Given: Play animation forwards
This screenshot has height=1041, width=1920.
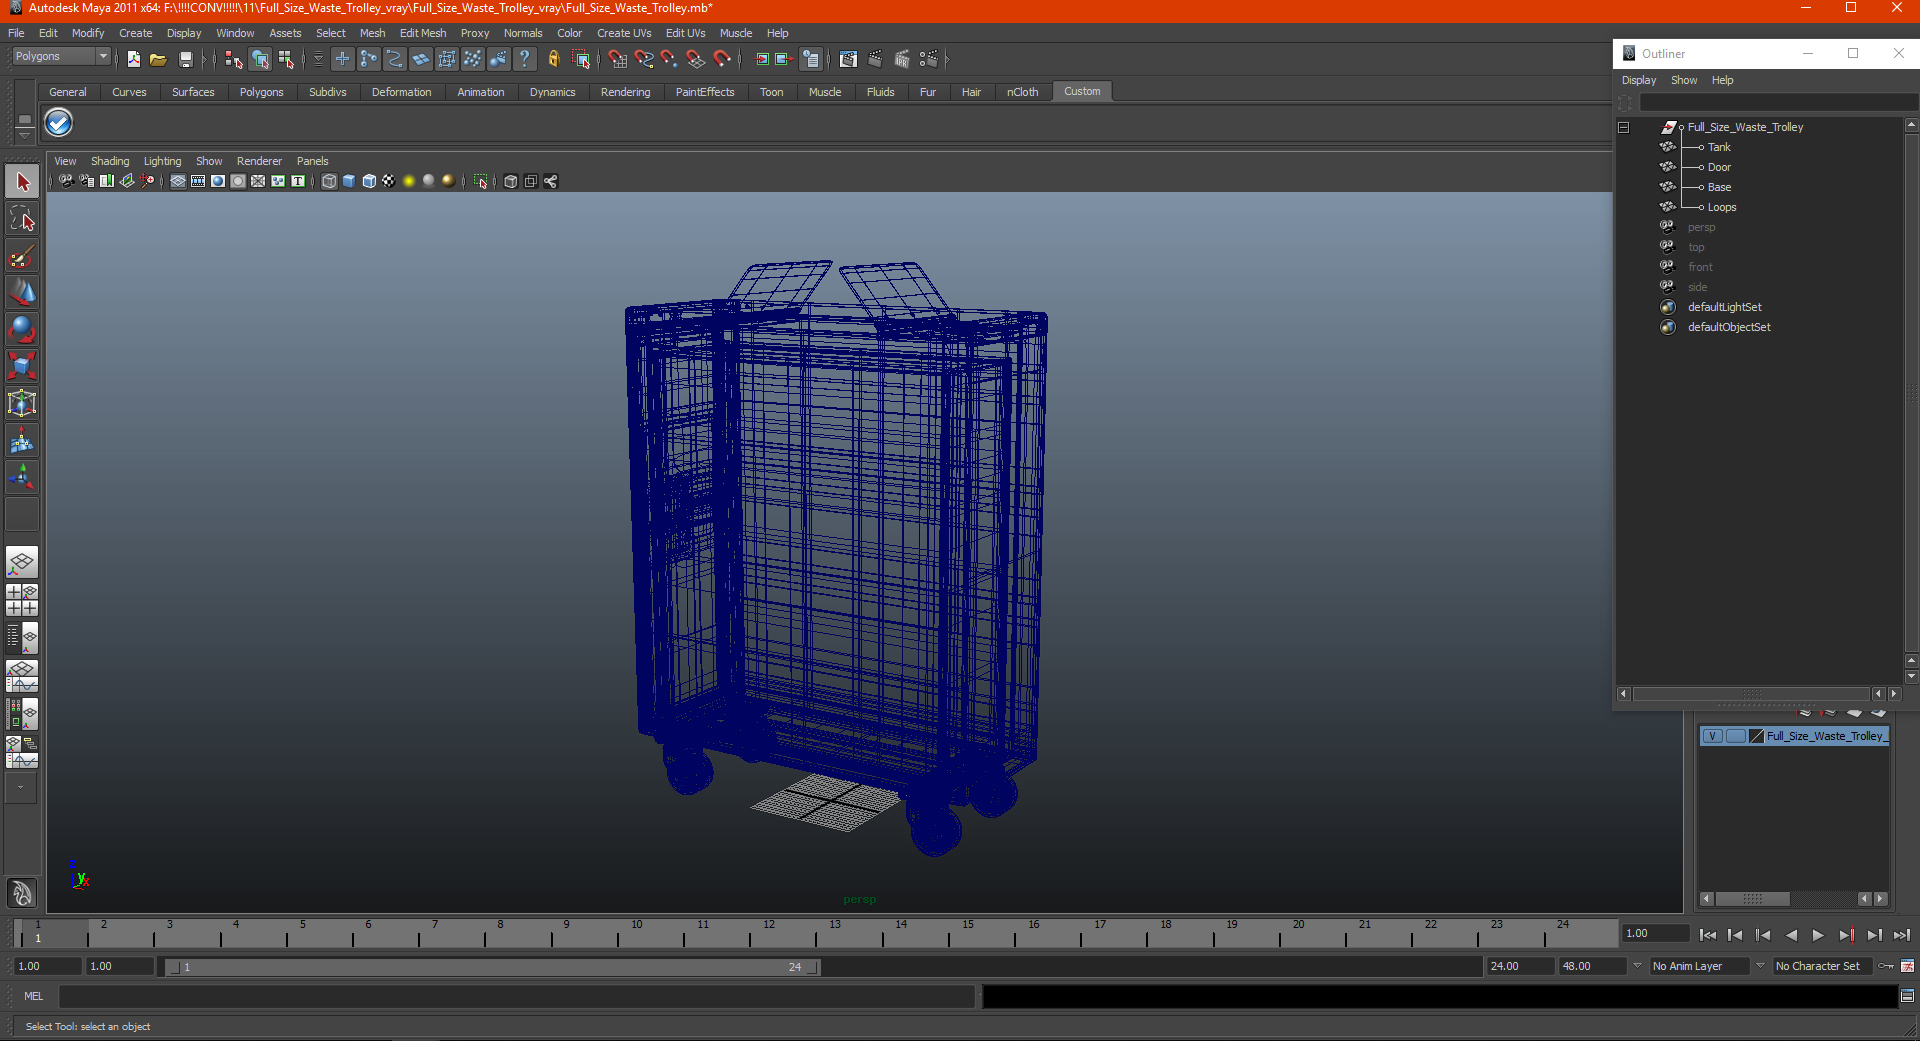Looking at the screenshot, I should click(1818, 935).
